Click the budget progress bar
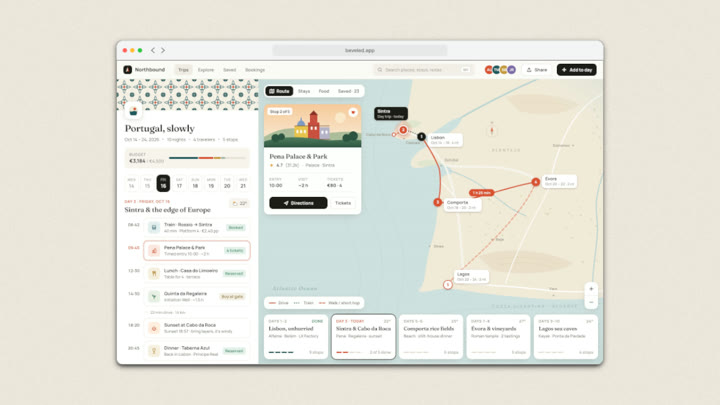The width and height of the screenshot is (720, 405). 207,158
